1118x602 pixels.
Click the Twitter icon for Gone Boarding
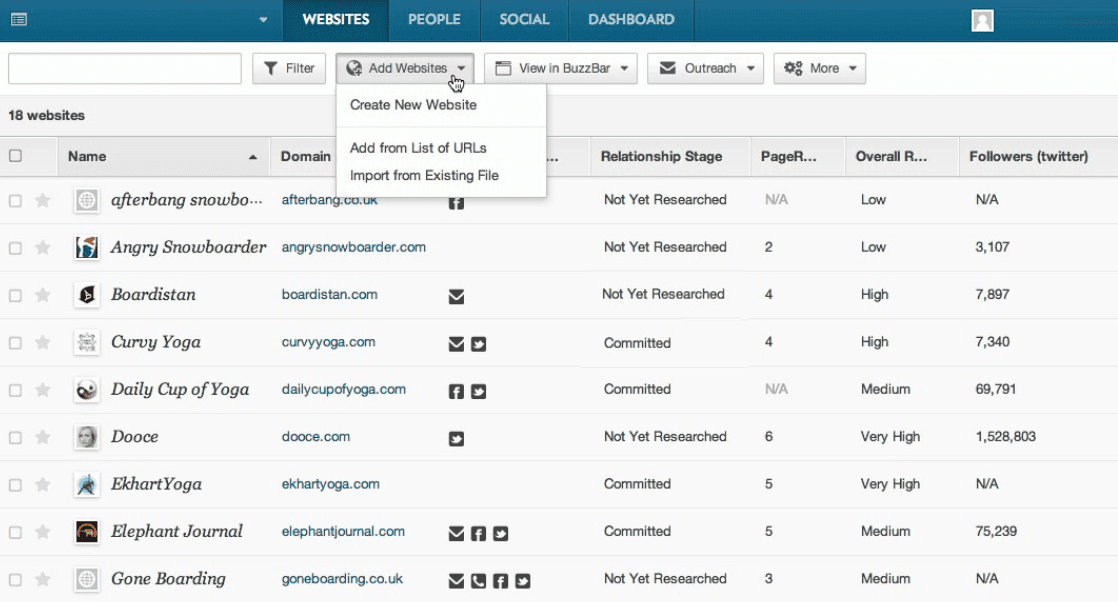tap(523, 581)
